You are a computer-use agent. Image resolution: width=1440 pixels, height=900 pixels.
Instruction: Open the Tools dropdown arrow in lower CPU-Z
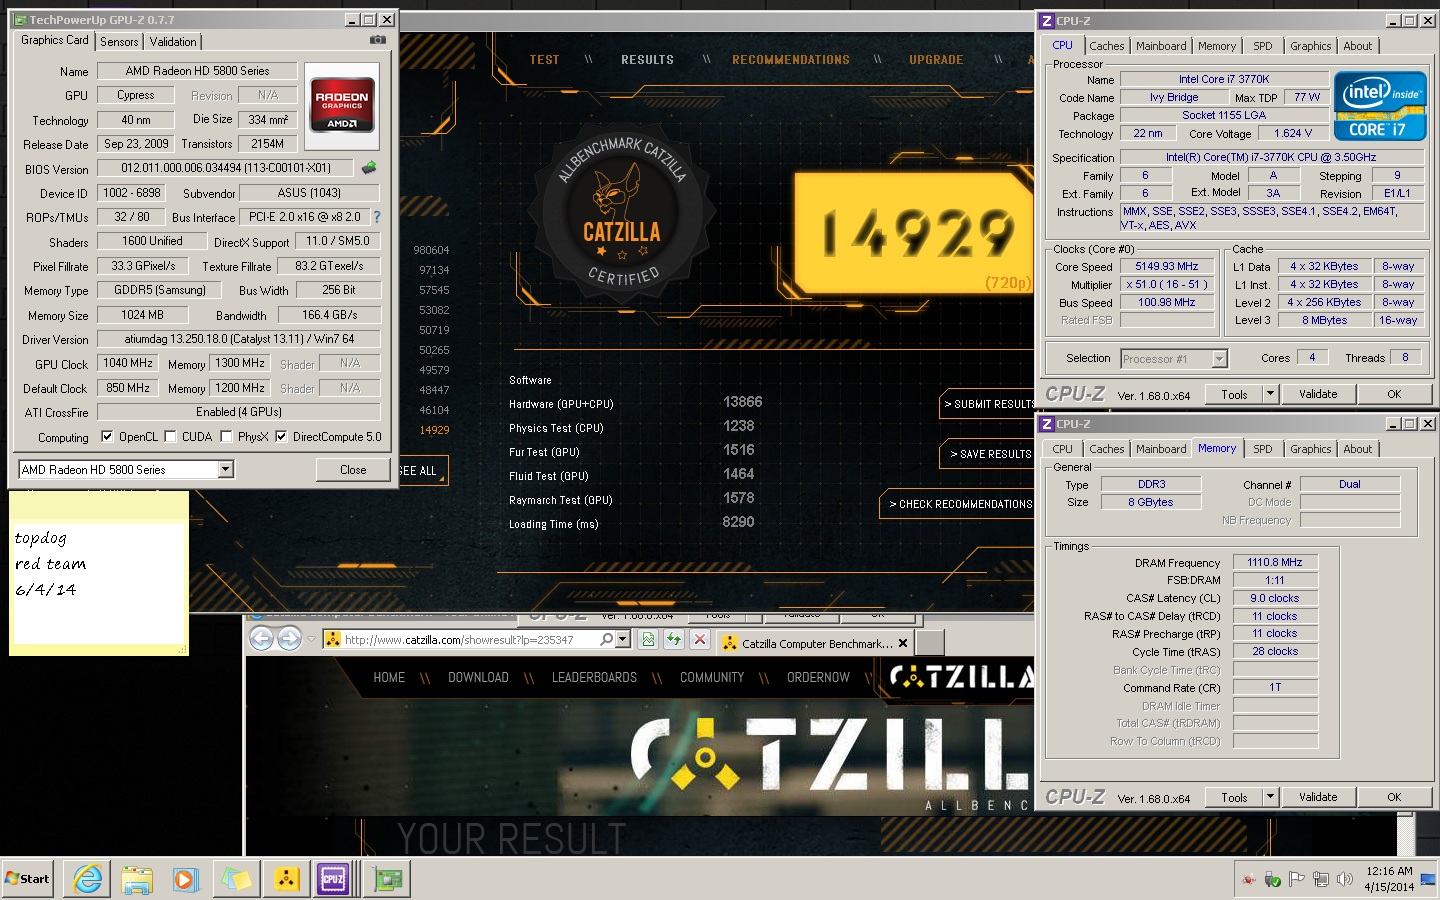(x=1270, y=797)
